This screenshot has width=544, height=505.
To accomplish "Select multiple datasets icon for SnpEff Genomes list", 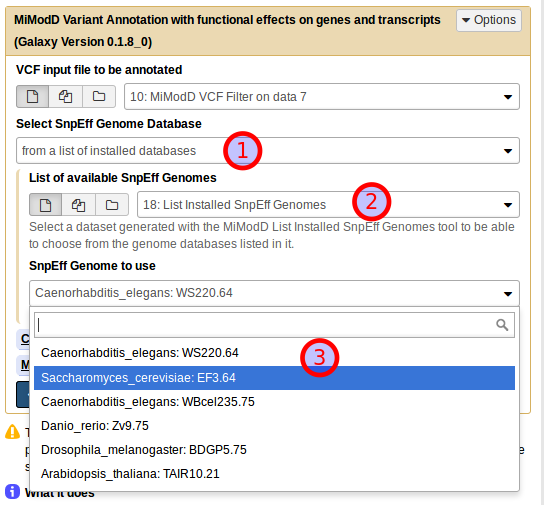I will point(78,205).
